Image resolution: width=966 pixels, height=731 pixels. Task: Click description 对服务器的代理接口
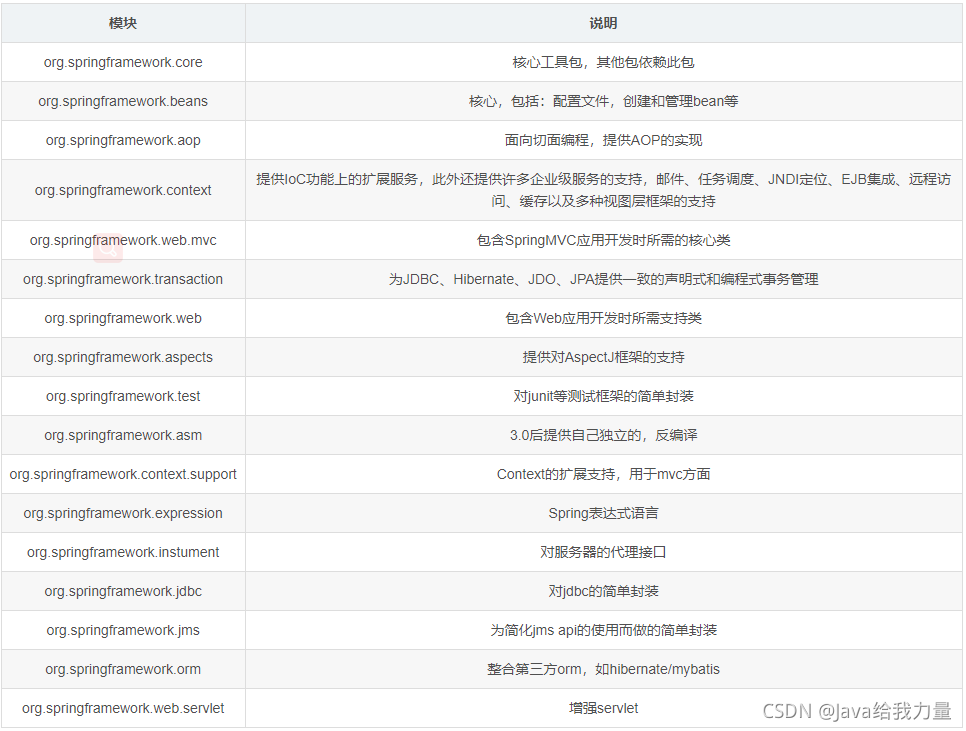pyautogui.click(x=603, y=552)
